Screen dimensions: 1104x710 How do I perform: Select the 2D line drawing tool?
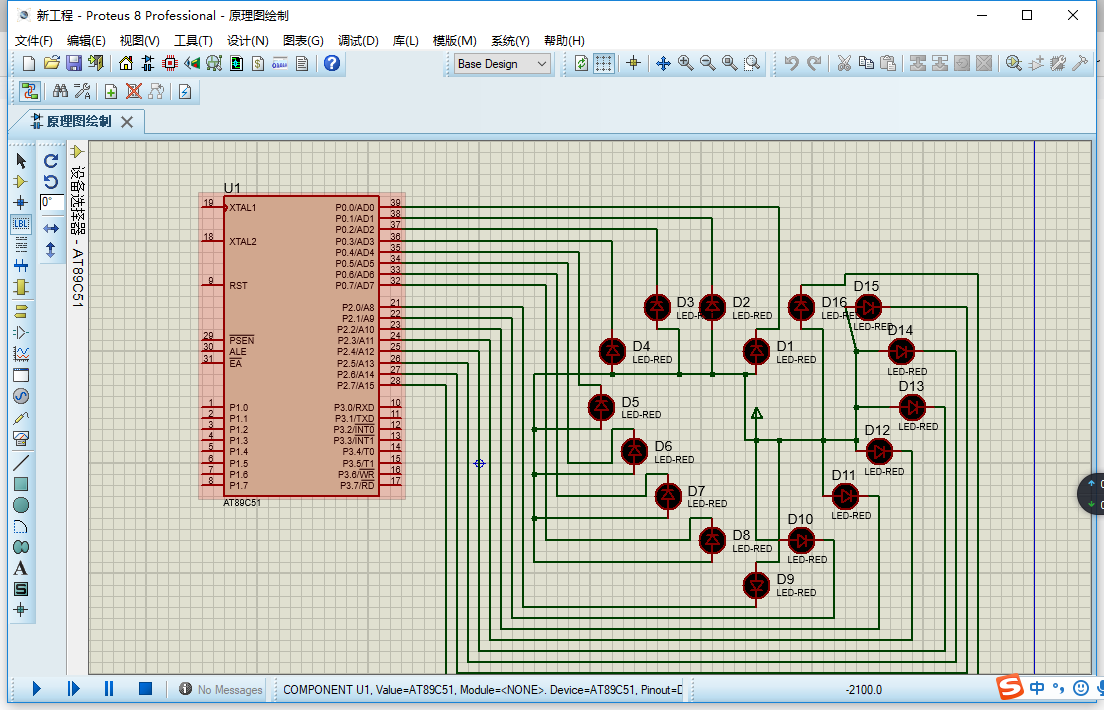coord(21,462)
